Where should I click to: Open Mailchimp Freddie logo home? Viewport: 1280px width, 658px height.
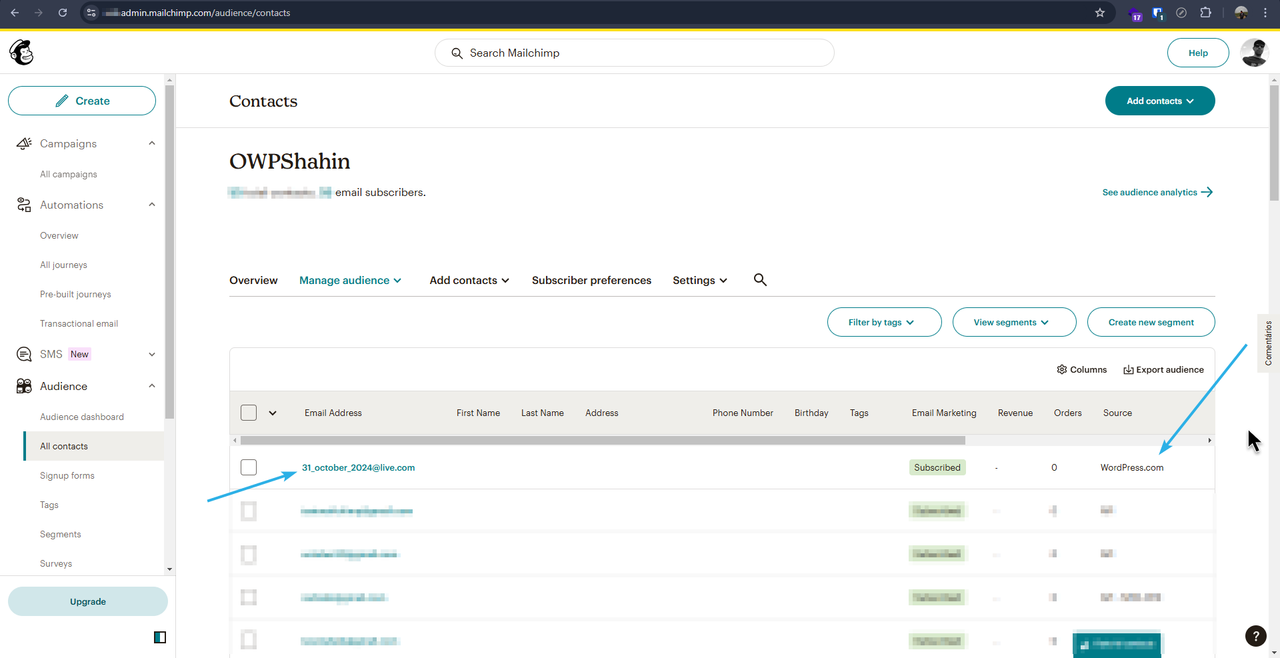tap(21, 53)
